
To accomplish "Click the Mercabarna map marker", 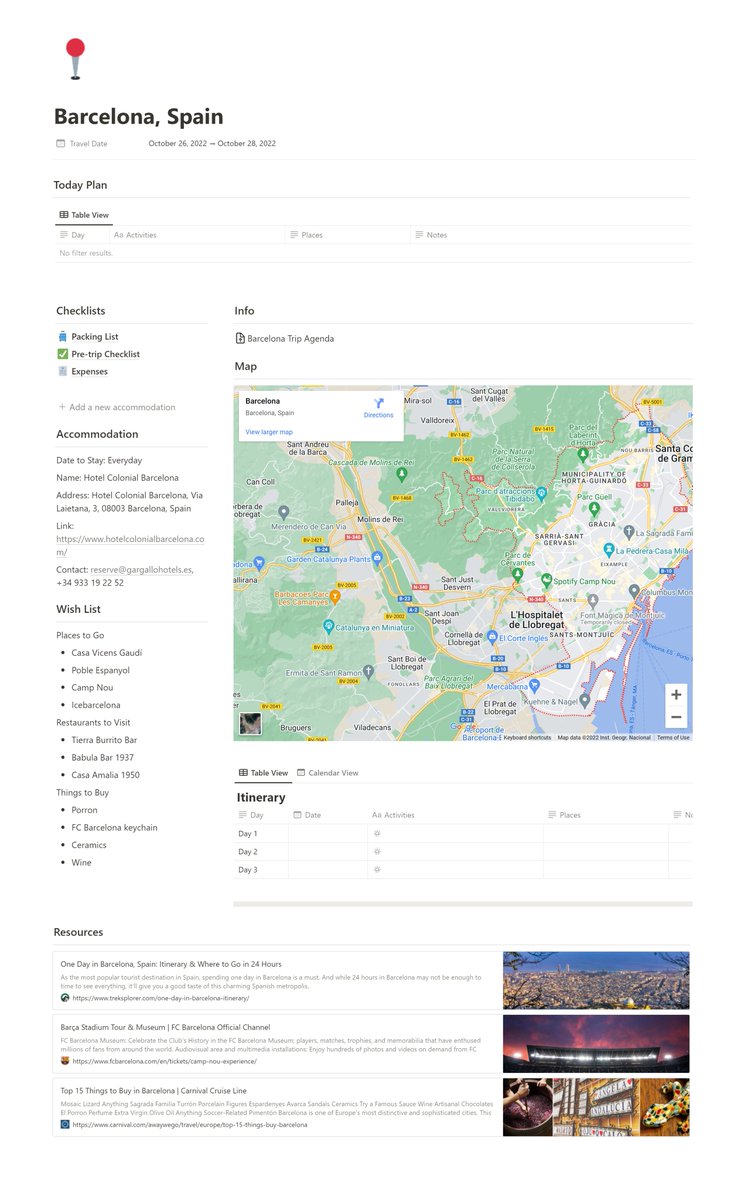I will pyautogui.click(x=535, y=685).
